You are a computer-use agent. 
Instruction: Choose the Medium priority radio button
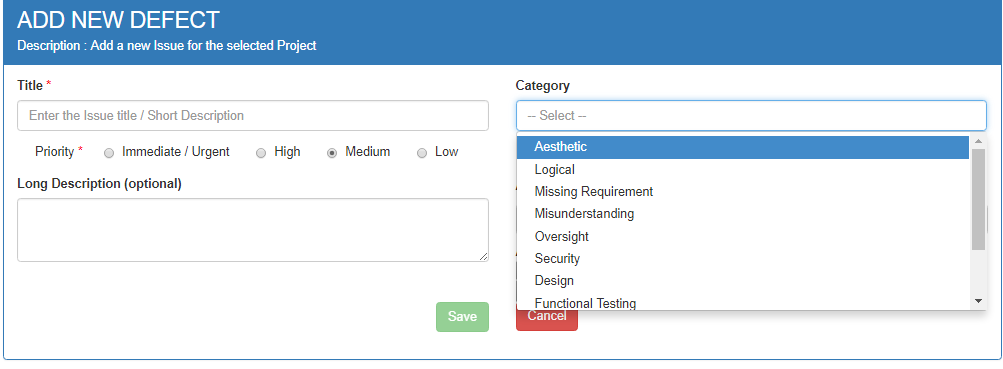332,153
